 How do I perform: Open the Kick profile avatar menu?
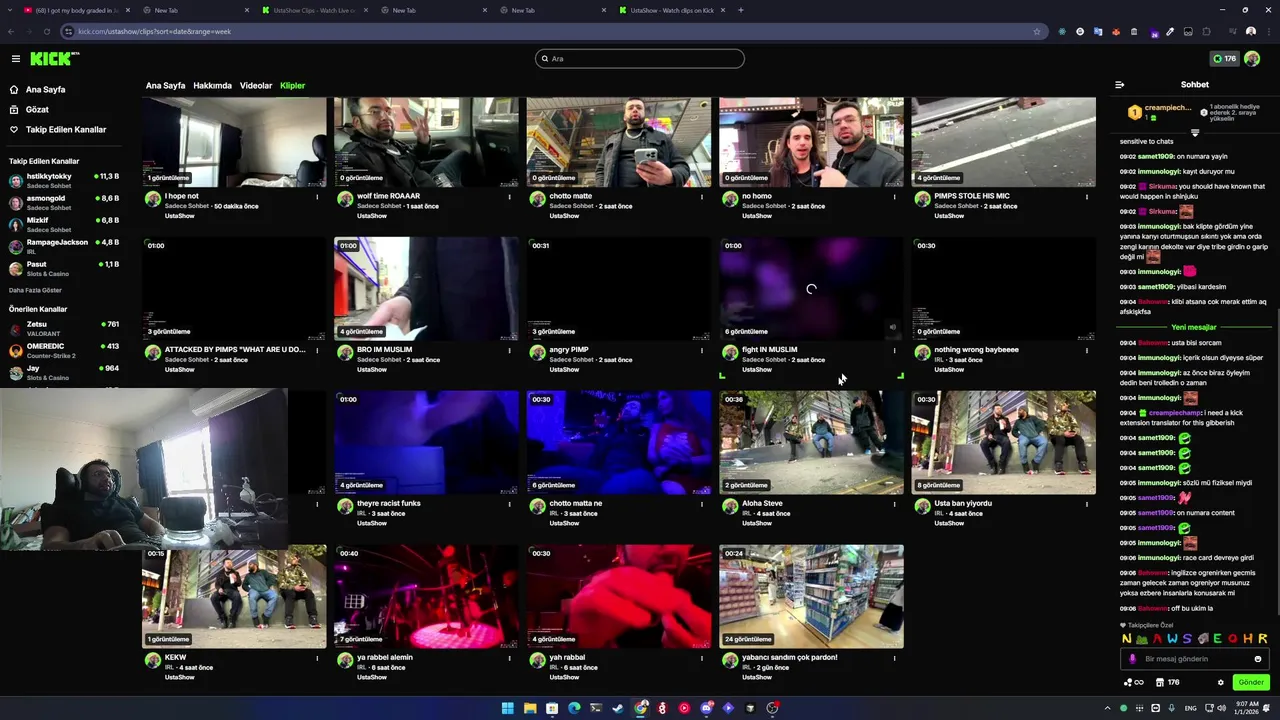(1252, 59)
